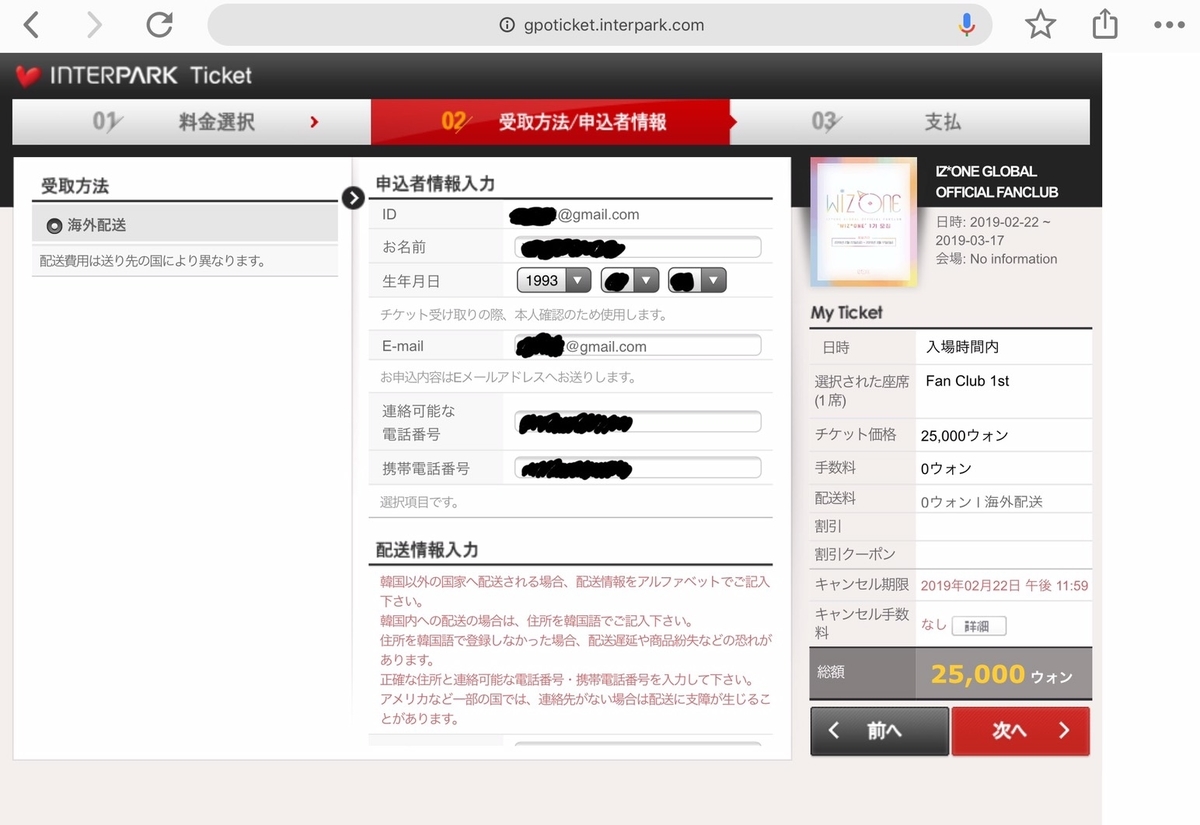This screenshot has height=825, width=1200.
Task: Click the 申込者情報入力 heading
Action: (x=435, y=184)
